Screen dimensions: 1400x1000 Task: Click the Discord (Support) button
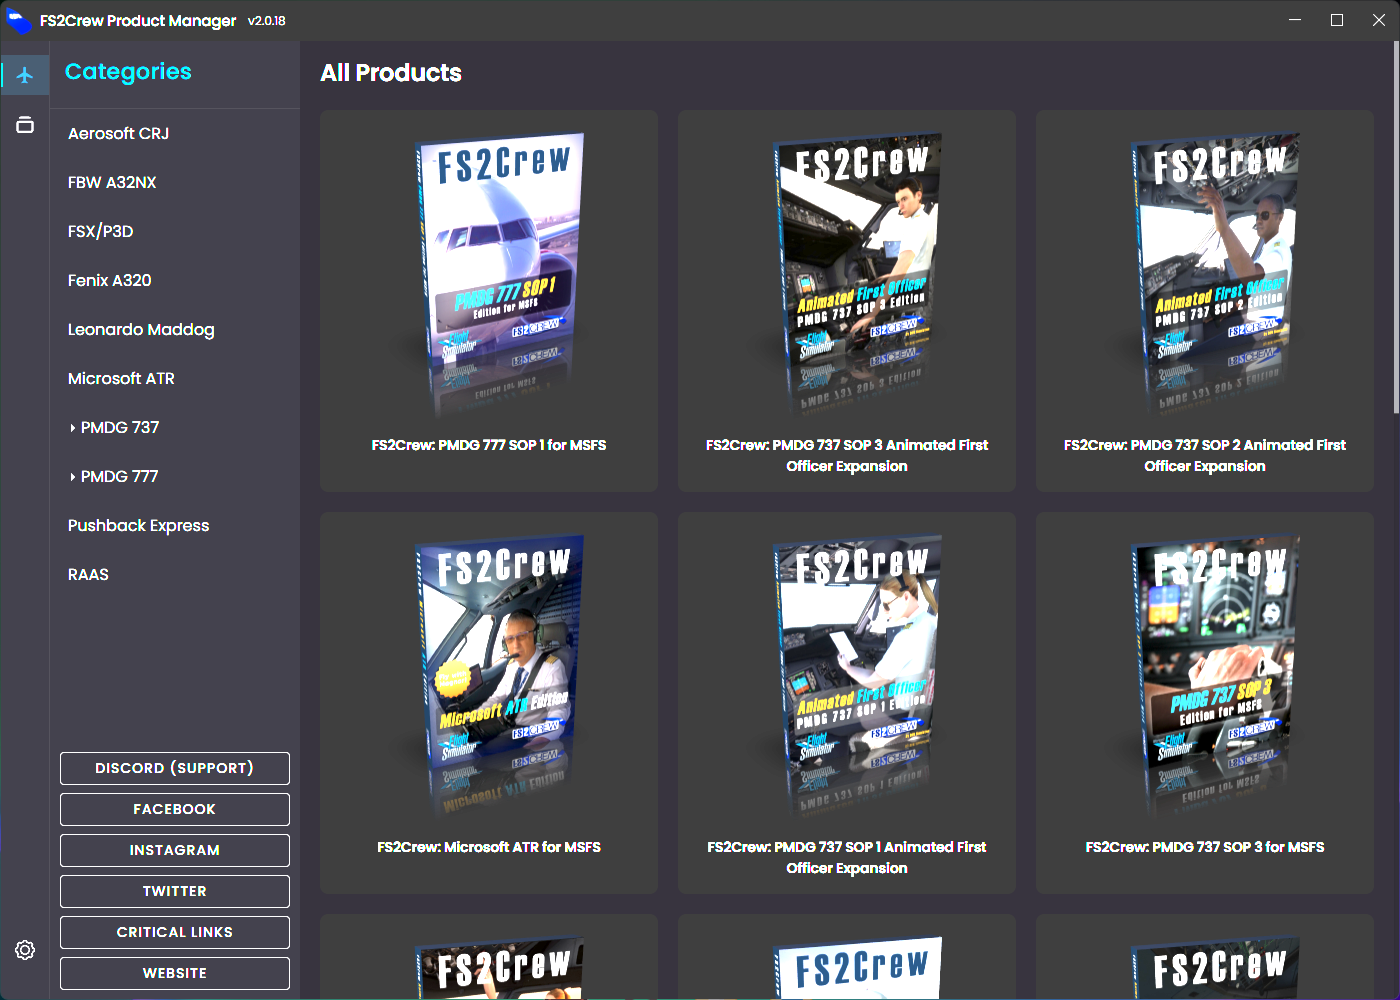click(x=175, y=768)
